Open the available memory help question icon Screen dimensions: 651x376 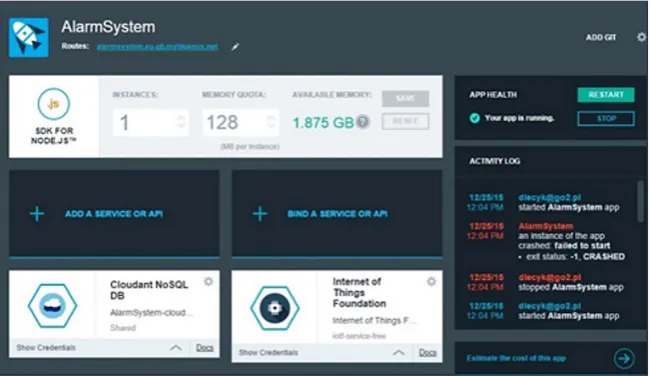click(x=363, y=122)
